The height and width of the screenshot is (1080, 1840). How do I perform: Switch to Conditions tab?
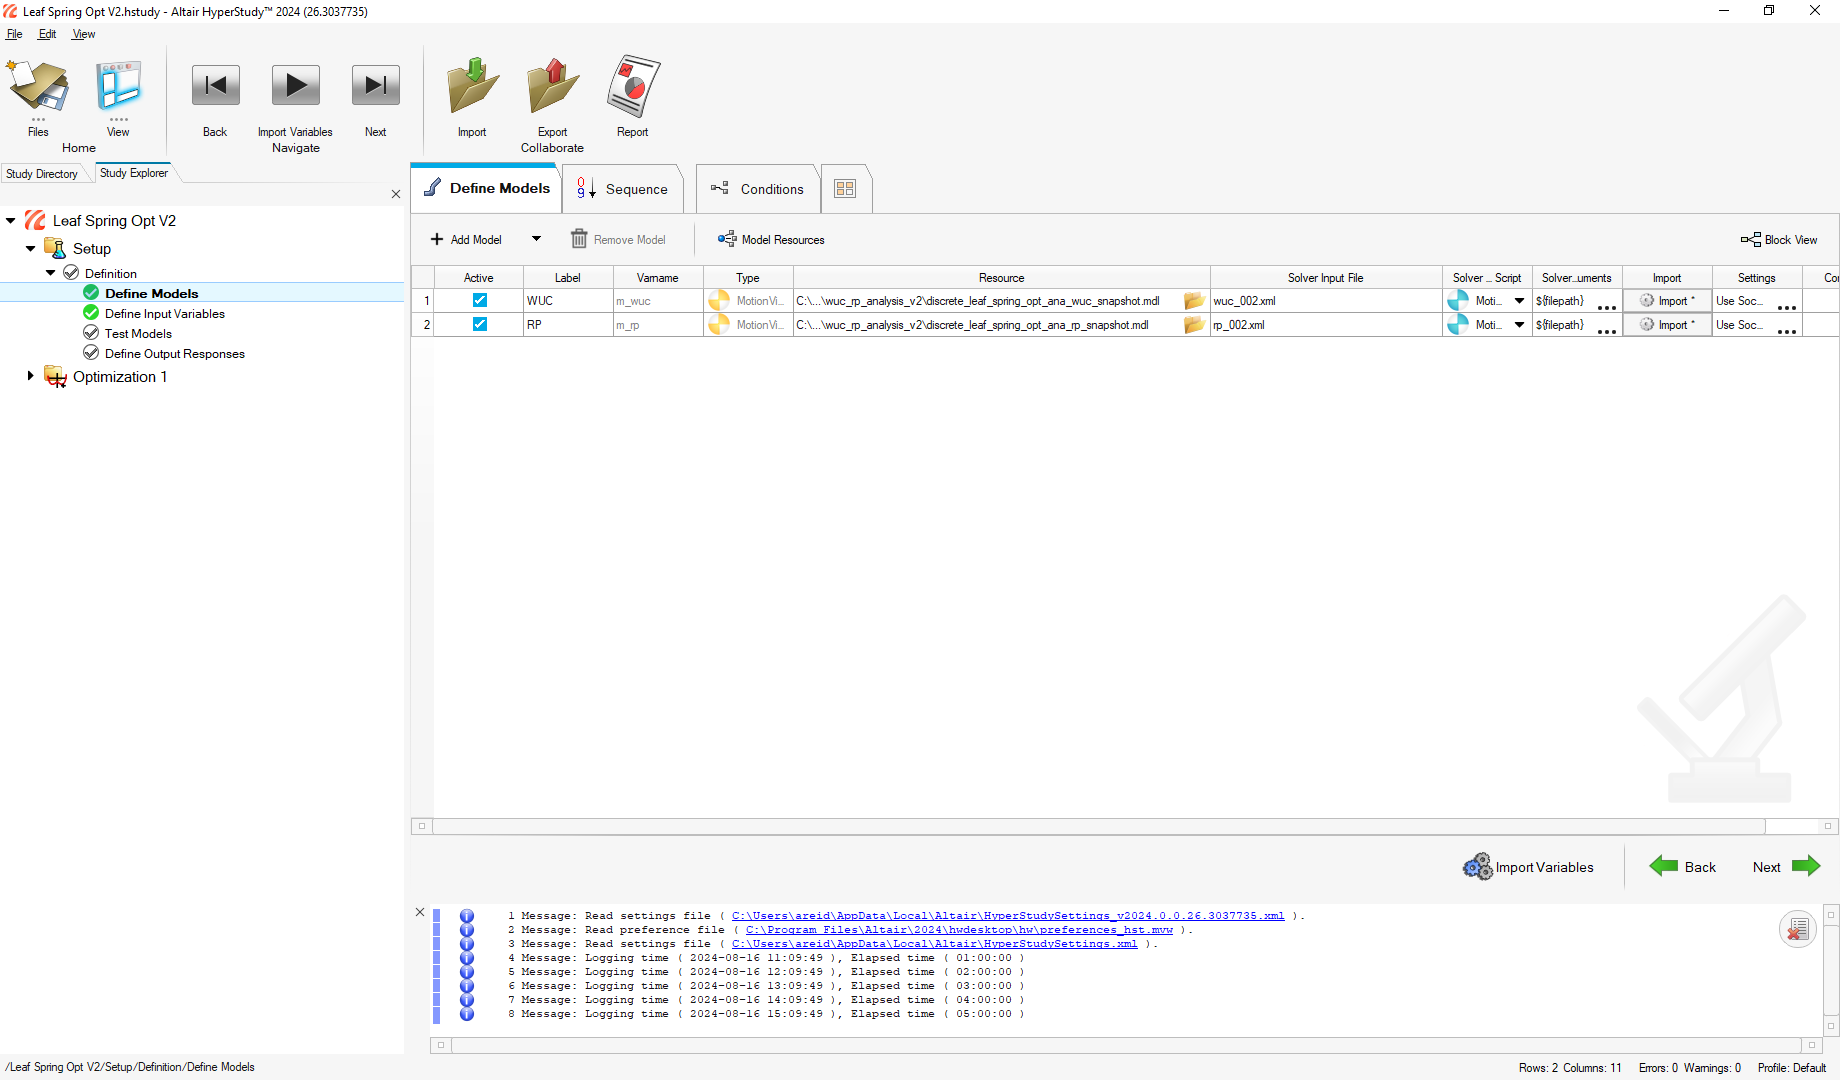(757, 189)
